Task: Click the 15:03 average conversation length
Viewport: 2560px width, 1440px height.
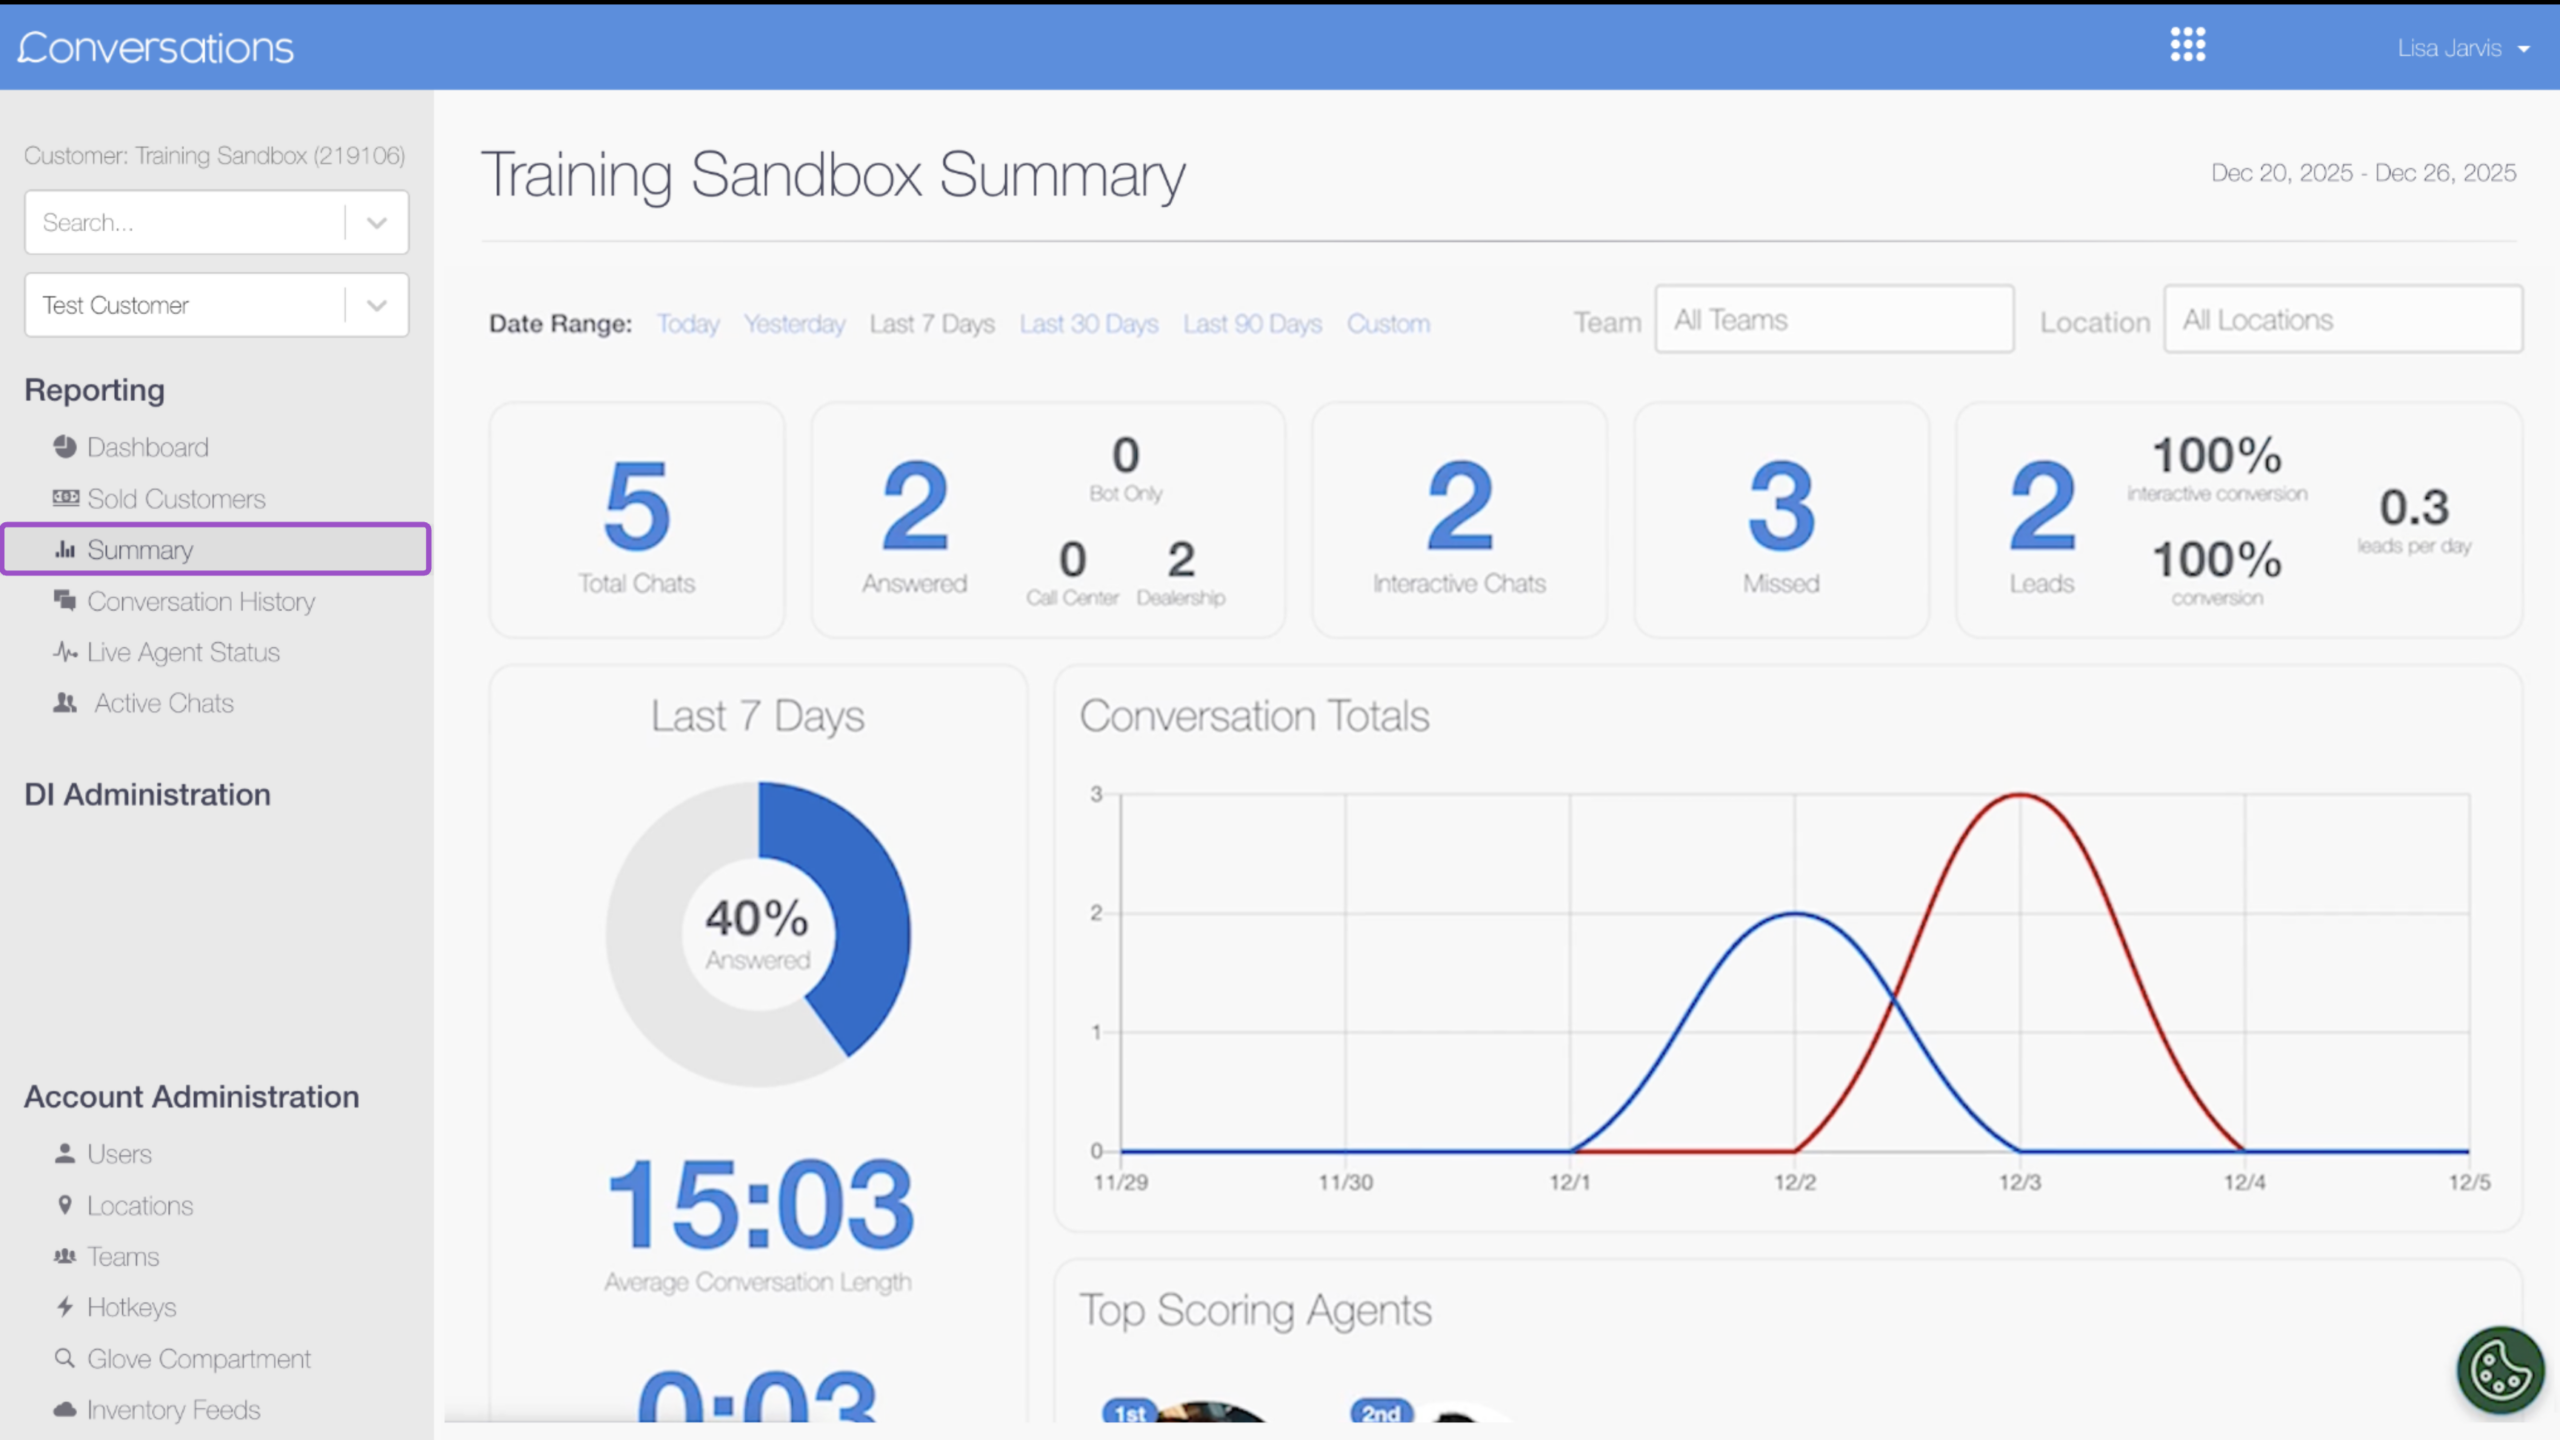Action: coord(760,1203)
